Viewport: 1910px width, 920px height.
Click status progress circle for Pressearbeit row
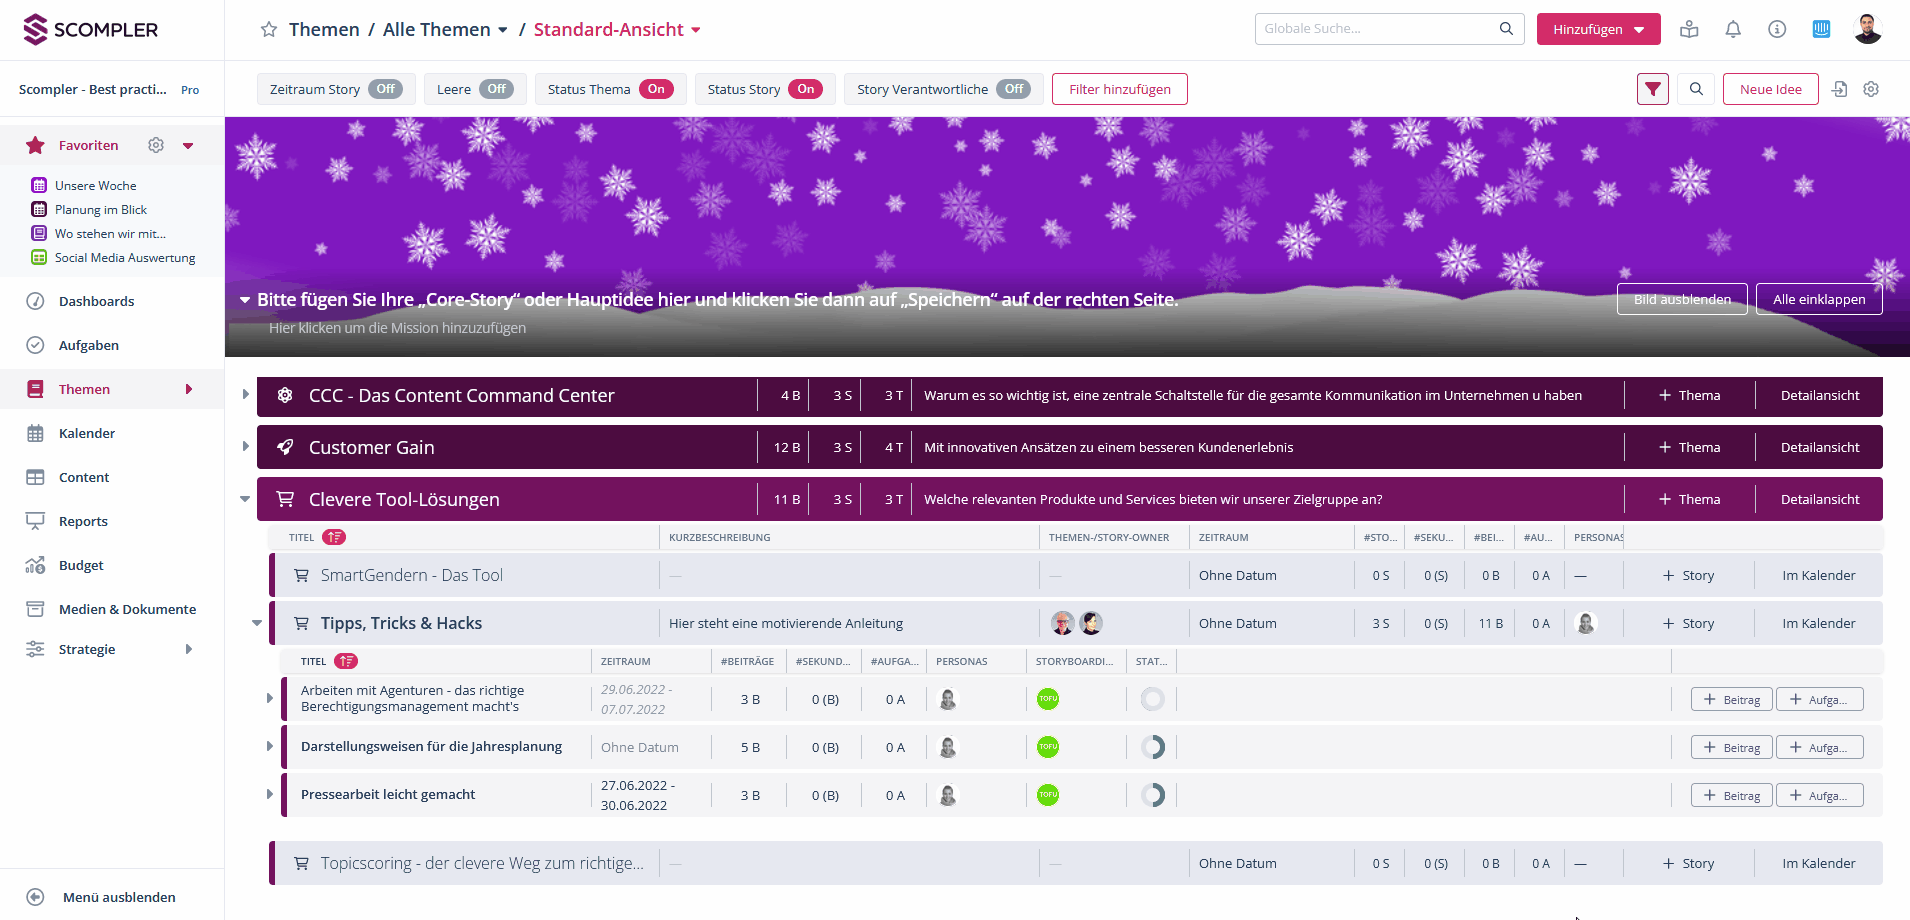(x=1152, y=795)
